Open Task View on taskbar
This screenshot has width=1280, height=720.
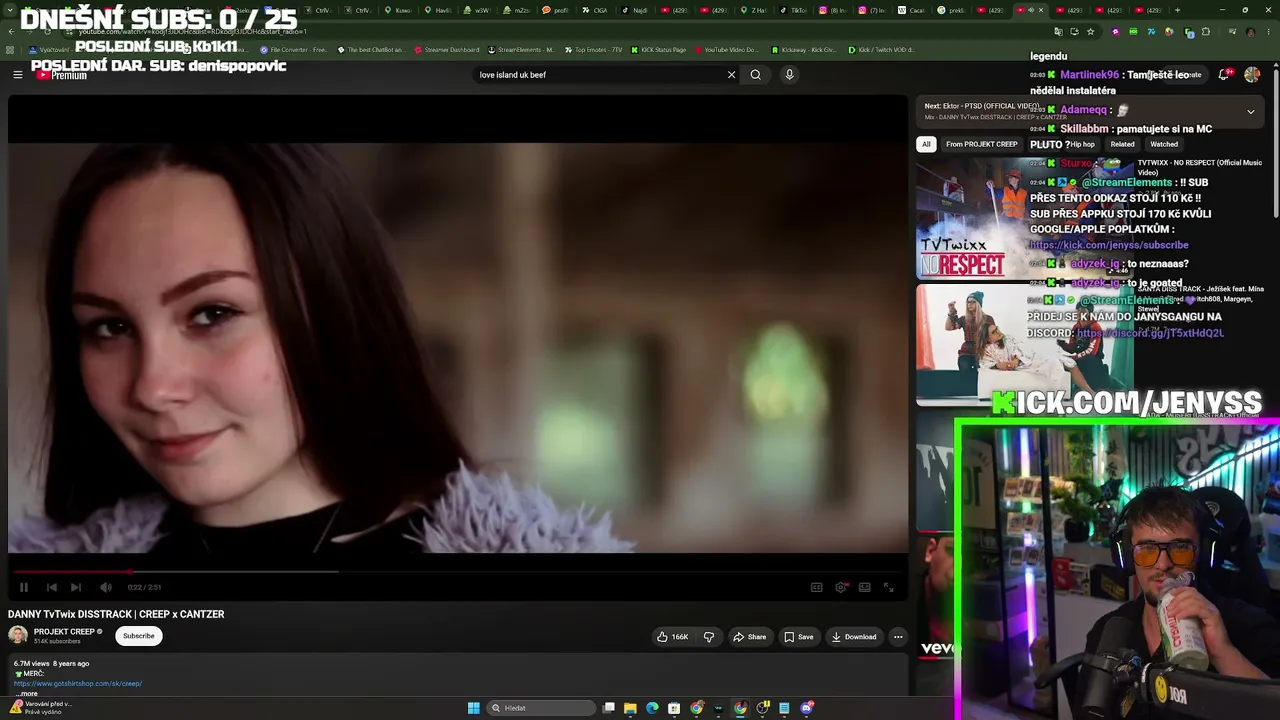[608, 708]
